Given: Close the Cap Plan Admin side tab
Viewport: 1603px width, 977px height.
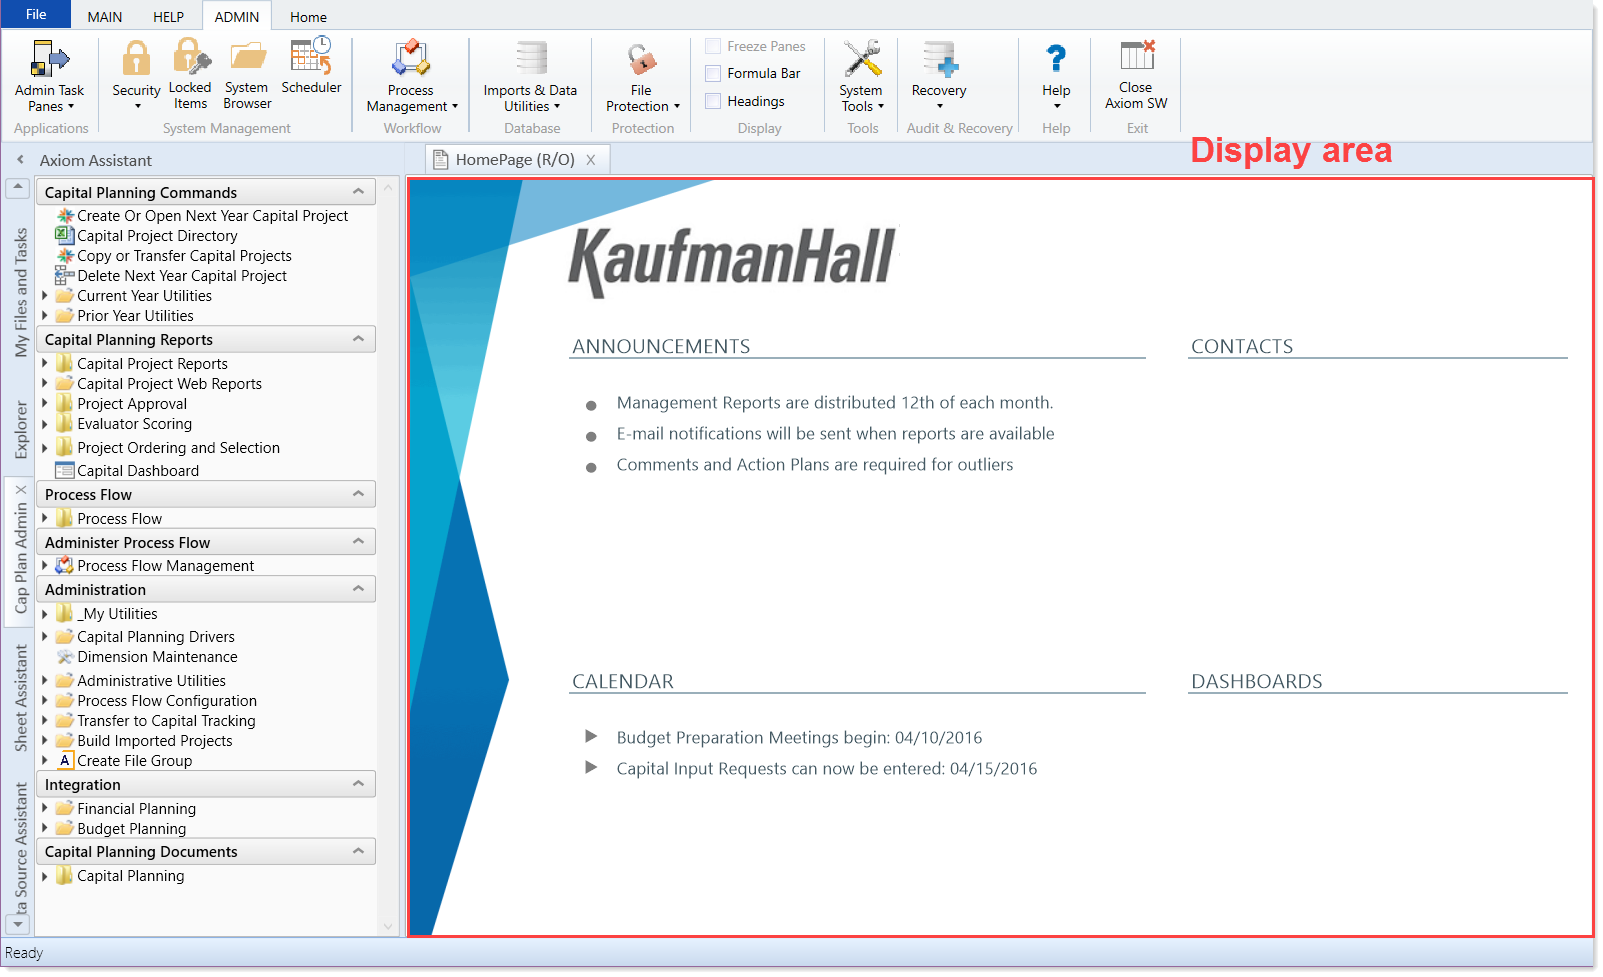Looking at the screenshot, I should pos(21,490).
